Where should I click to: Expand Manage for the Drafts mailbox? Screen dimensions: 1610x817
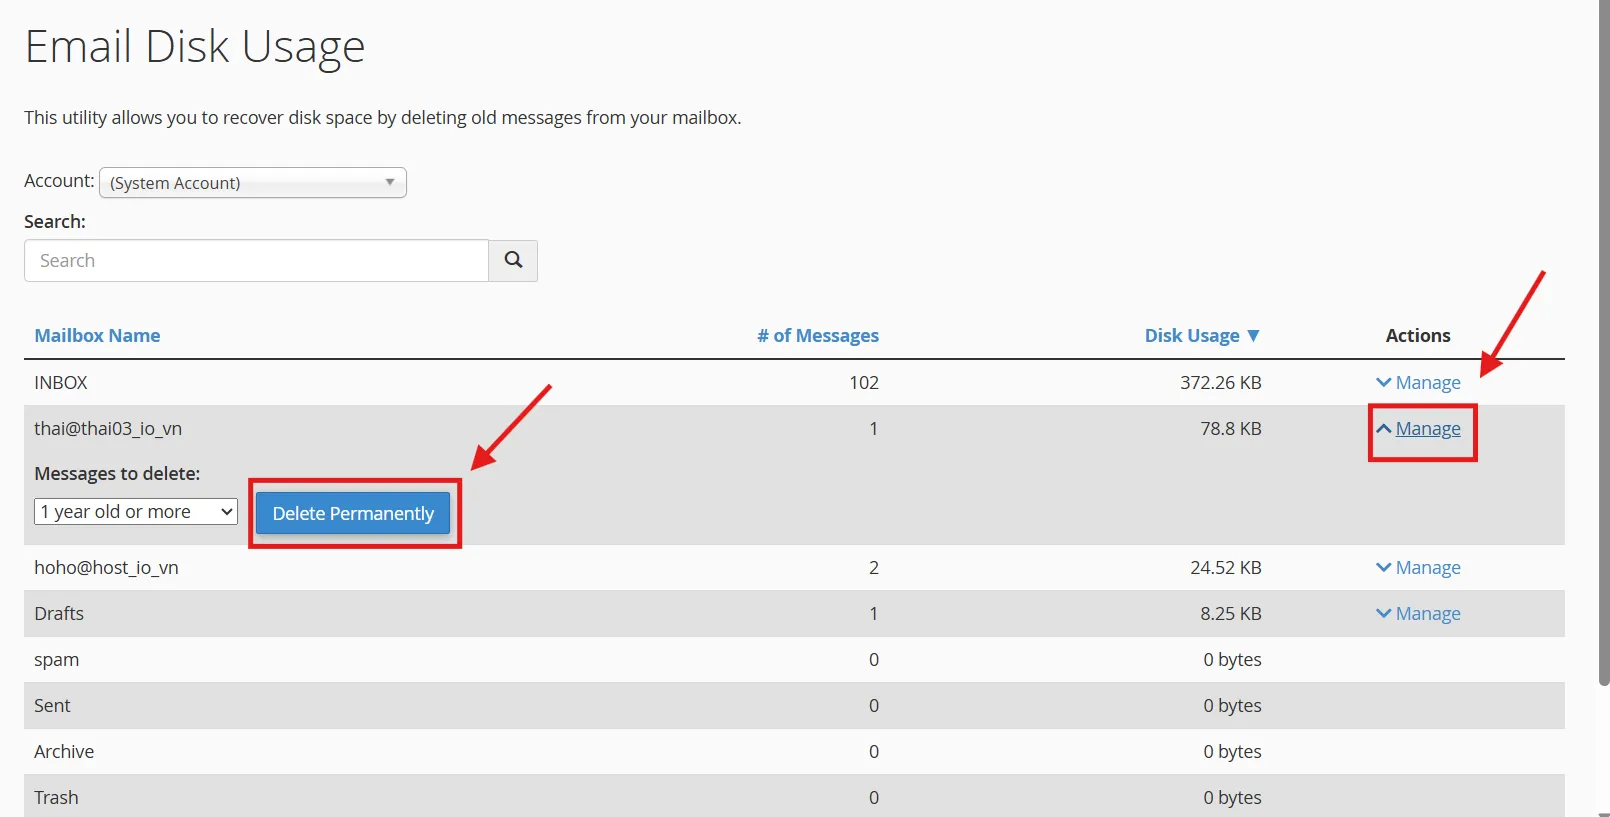pos(1427,614)
